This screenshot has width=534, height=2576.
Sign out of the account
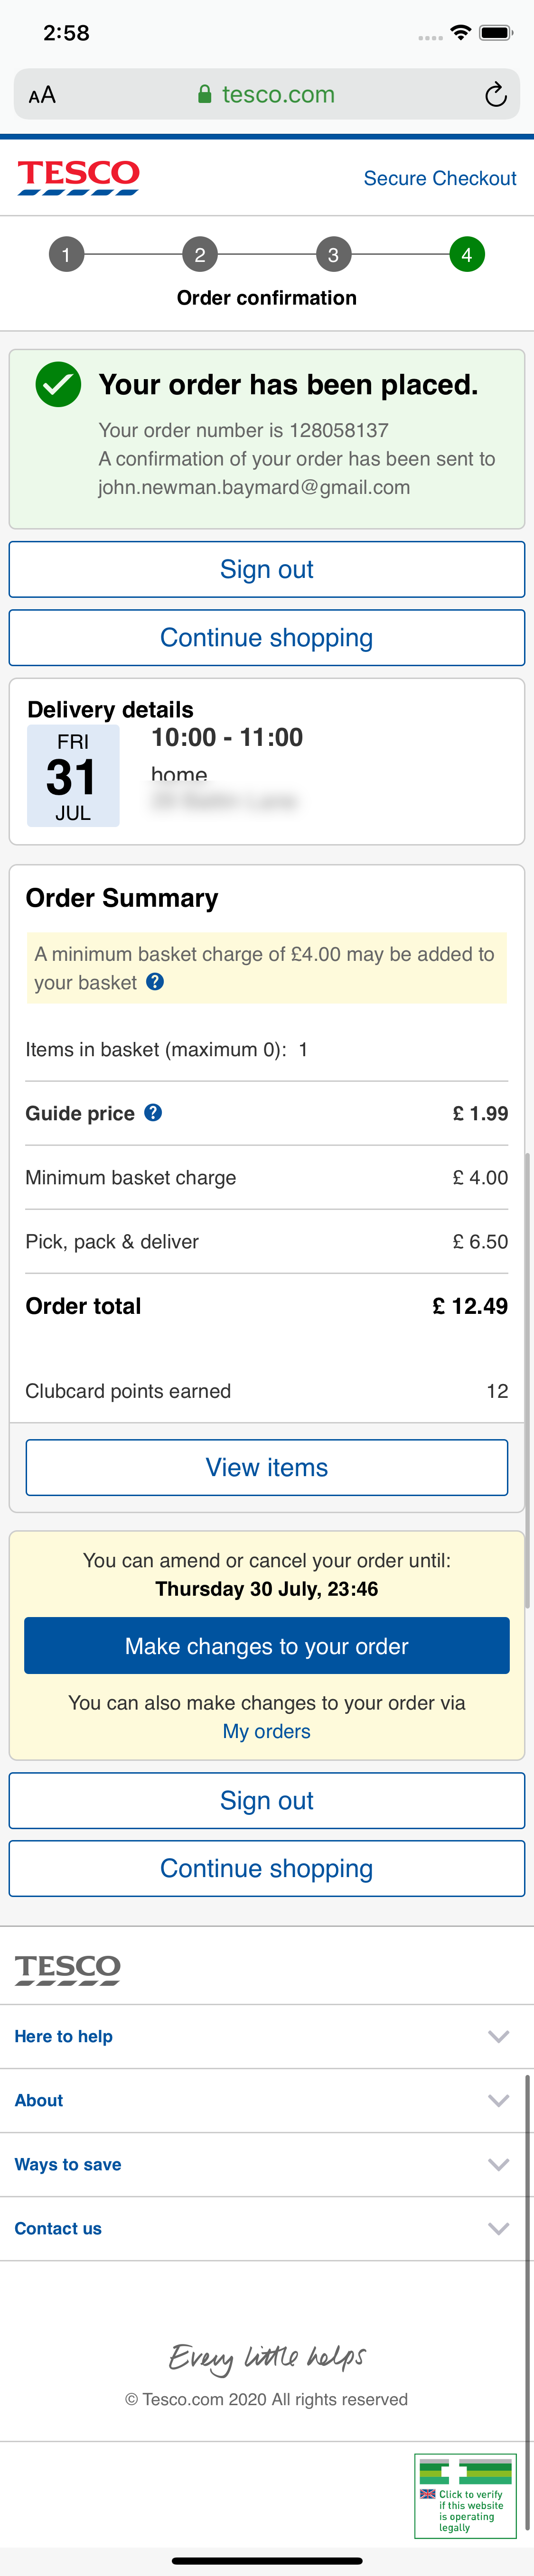pos(266,568)
